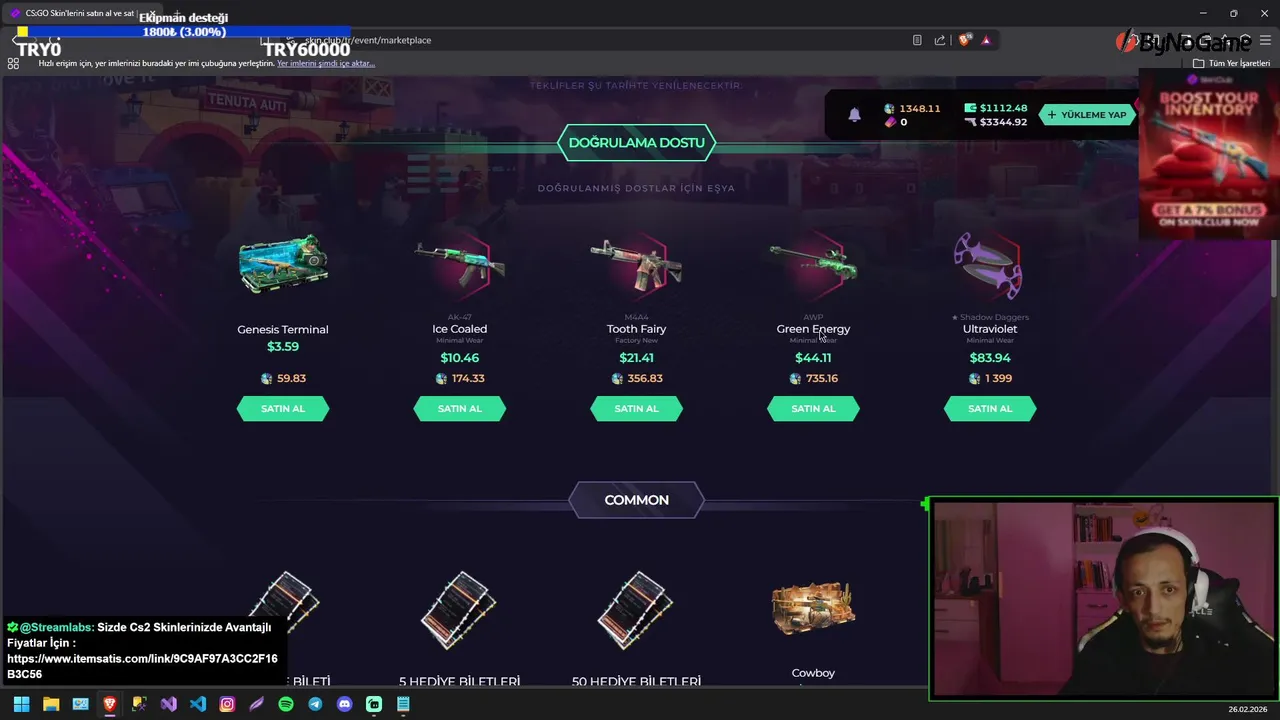Click the YÜKLEME YAP deposit button
Image resolution: width=1280 pixels, height=720 pixels.
tap(1086, 115)
